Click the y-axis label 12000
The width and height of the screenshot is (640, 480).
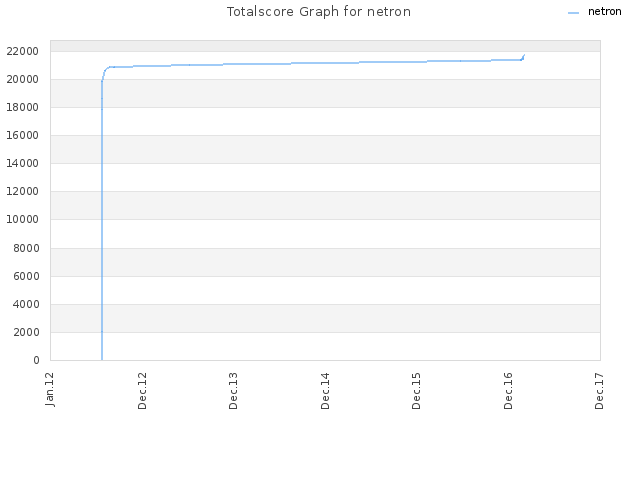(x=22, y=191)
